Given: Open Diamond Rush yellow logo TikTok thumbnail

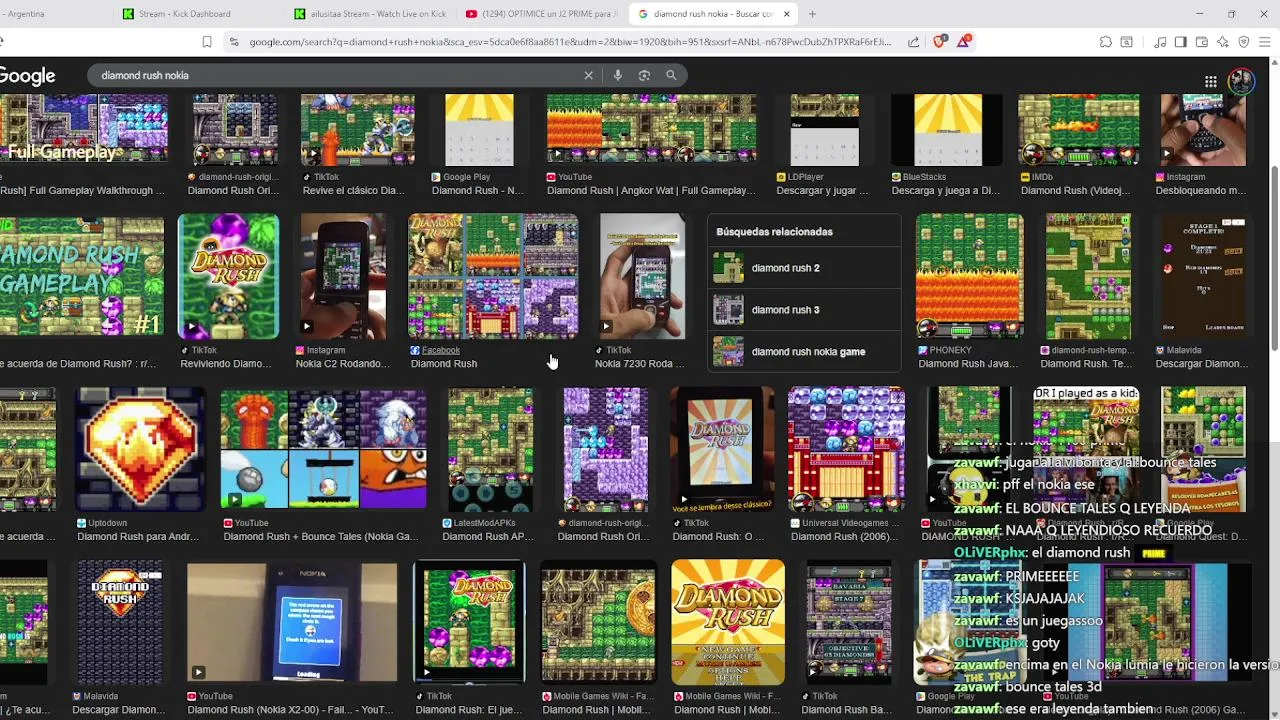Looking at the screenshot, I should (228, 276).
